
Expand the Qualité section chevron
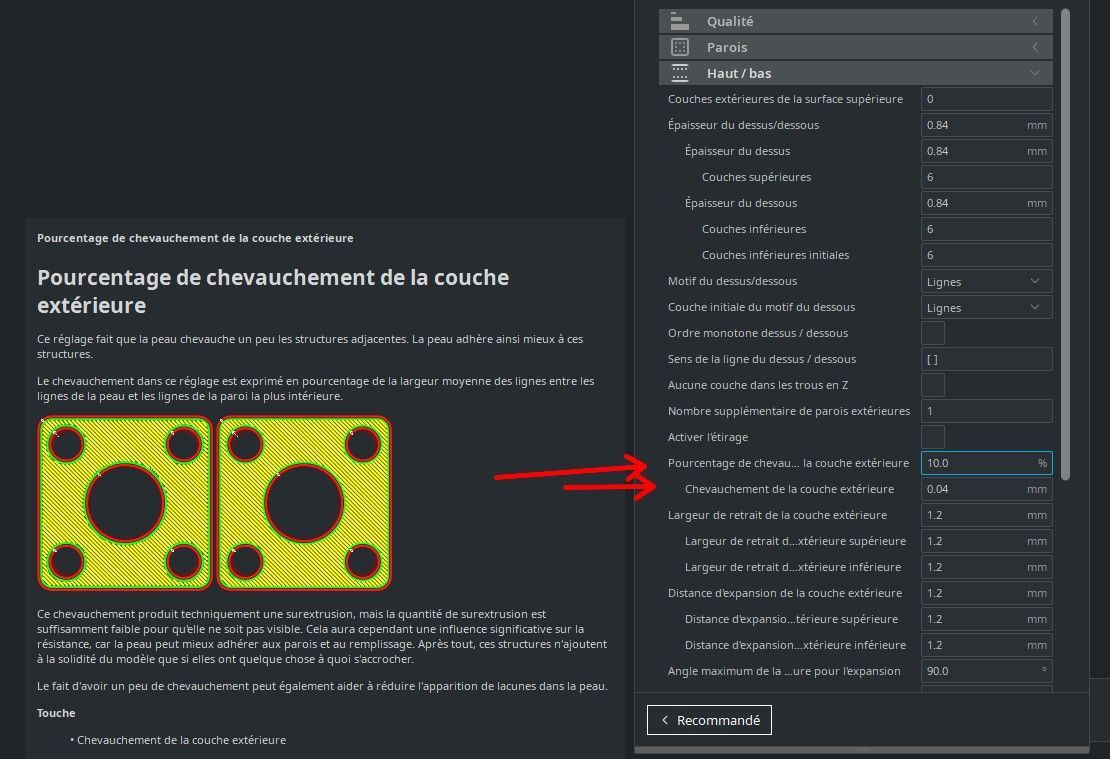pyautogui.click(x=1035, y=21)
